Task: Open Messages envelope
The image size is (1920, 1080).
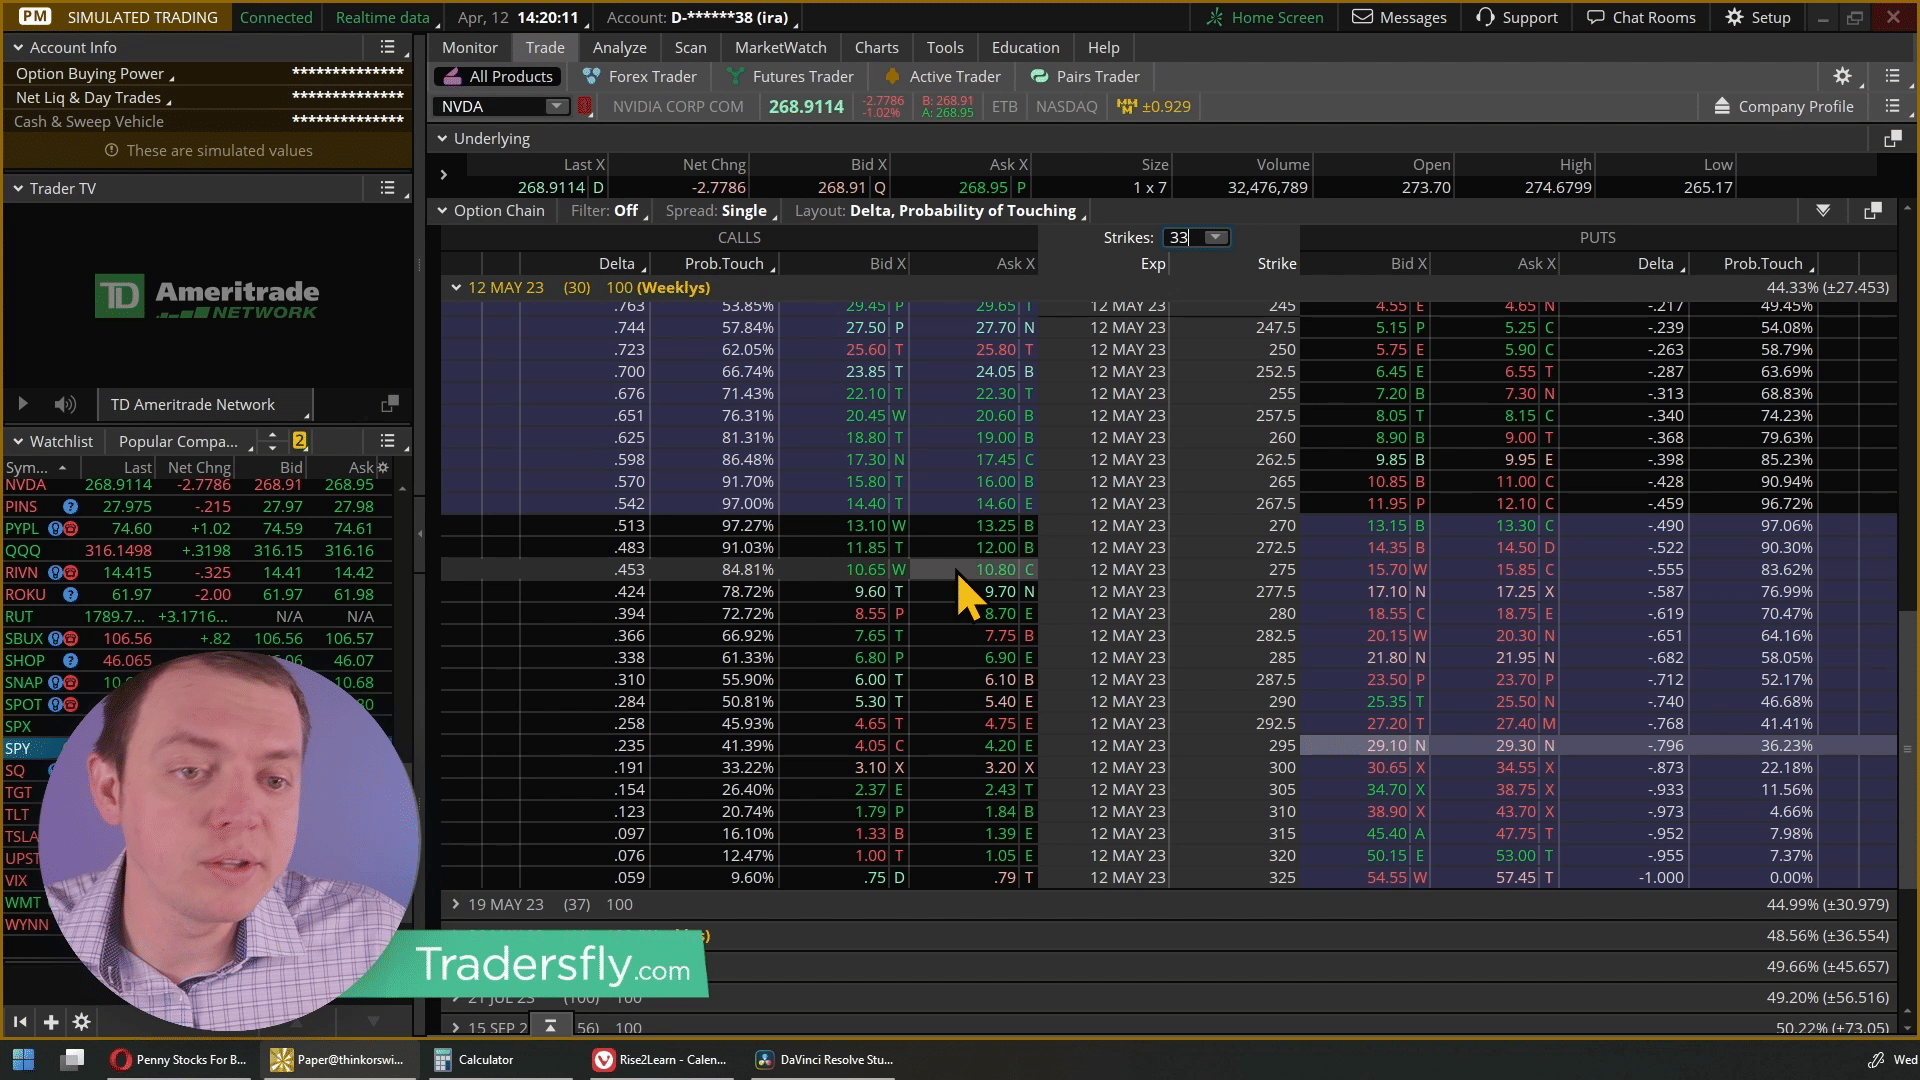Action: 1399,17
